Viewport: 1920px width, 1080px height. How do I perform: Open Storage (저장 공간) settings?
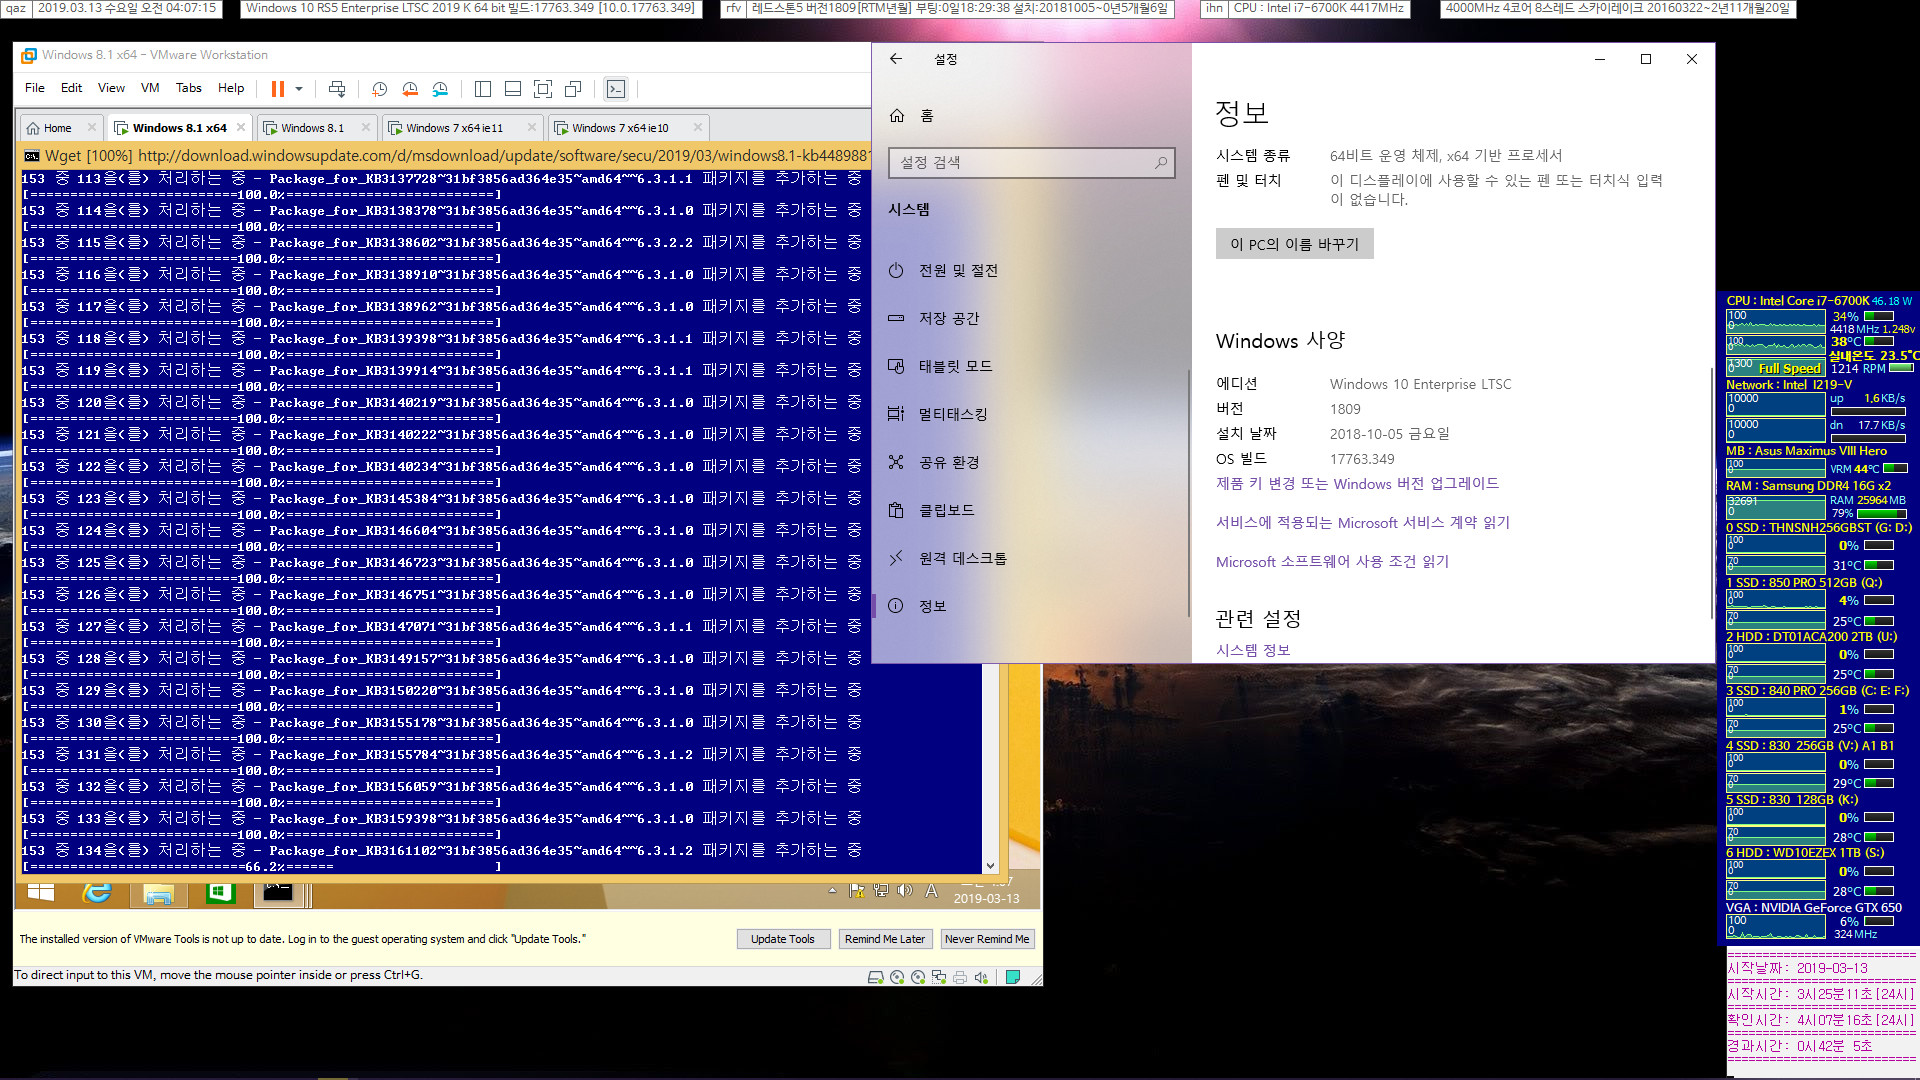tap(1031, 318)
